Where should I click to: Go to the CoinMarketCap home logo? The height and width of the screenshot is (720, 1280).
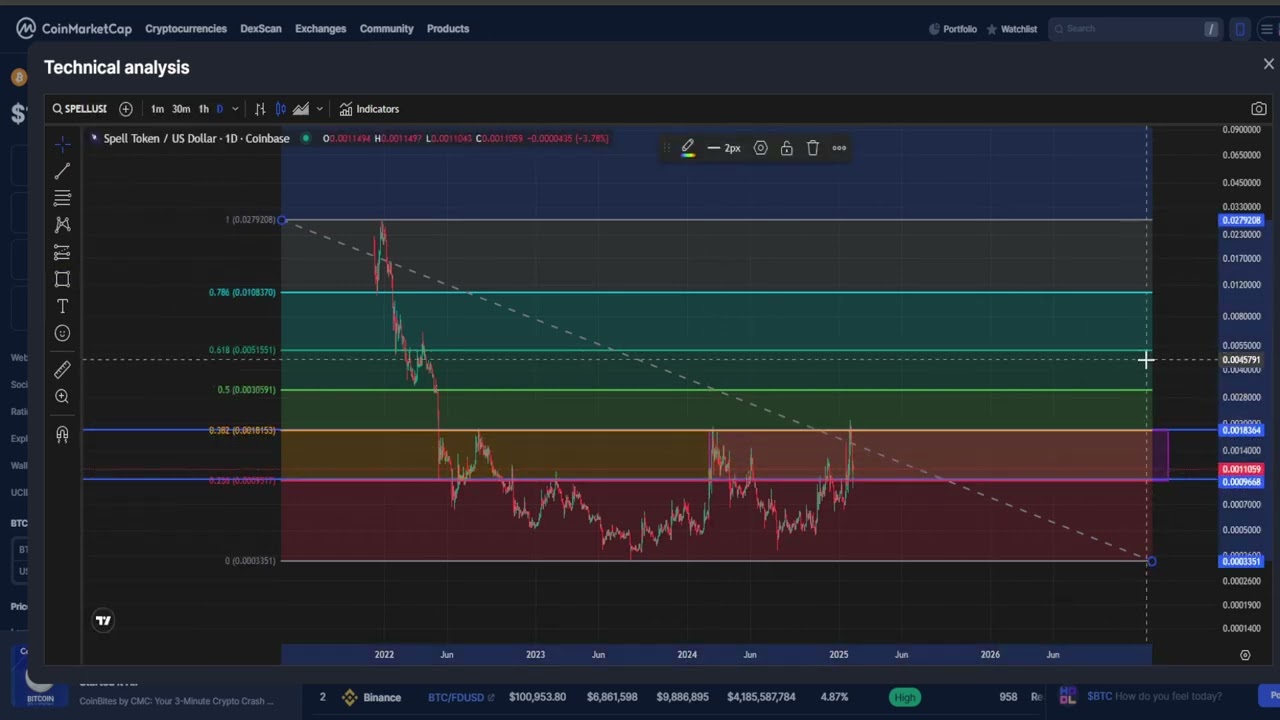coord(74,29)
